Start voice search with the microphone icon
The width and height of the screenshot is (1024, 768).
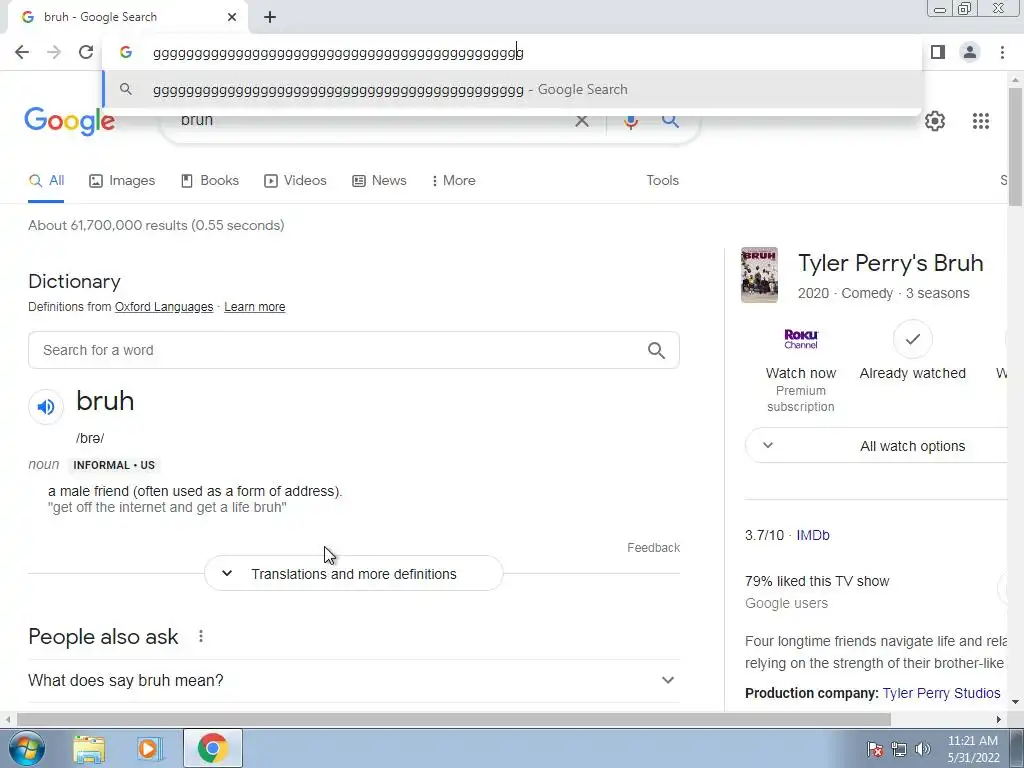pyautogui.click(x=630, y=121)
